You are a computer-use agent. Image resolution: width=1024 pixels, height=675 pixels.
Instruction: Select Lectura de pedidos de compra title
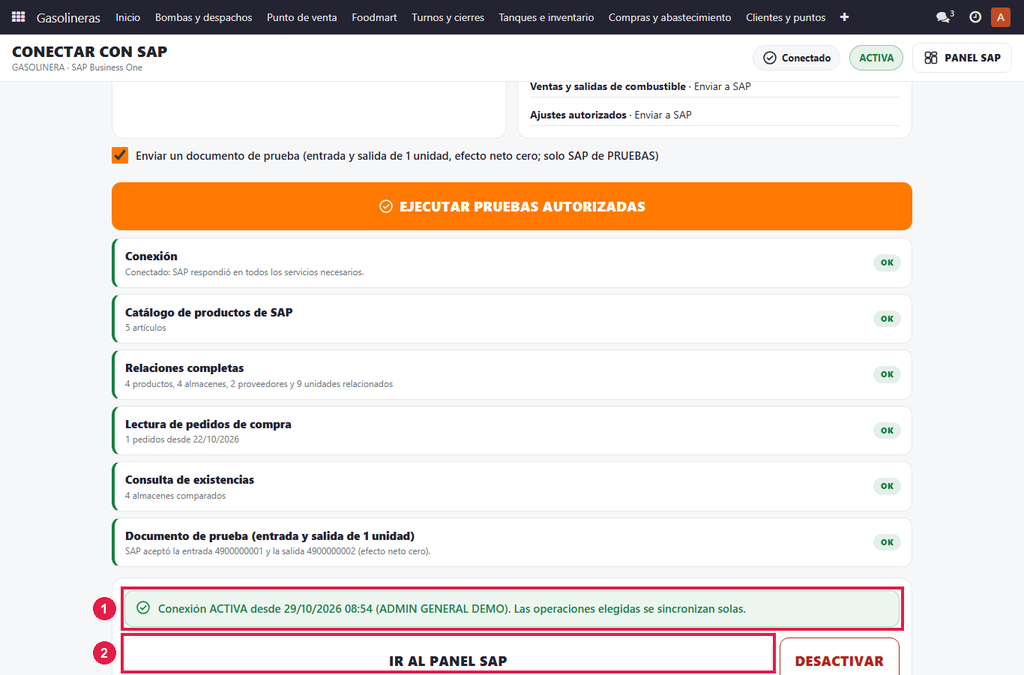pyautogui.click(x=208, y=424)
